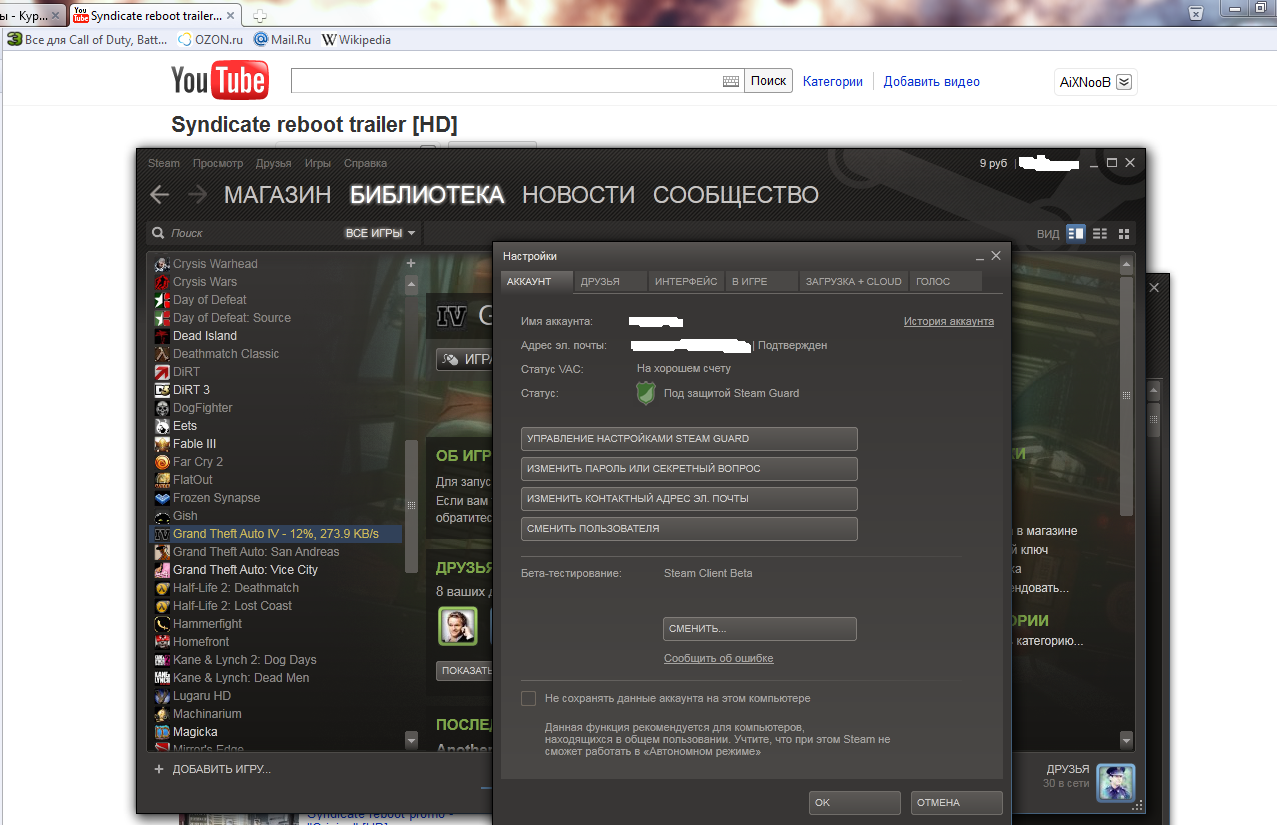Switch Steam library to list view icon
This screenshot has width=1277, height=825.
(x=1100, y=233)
